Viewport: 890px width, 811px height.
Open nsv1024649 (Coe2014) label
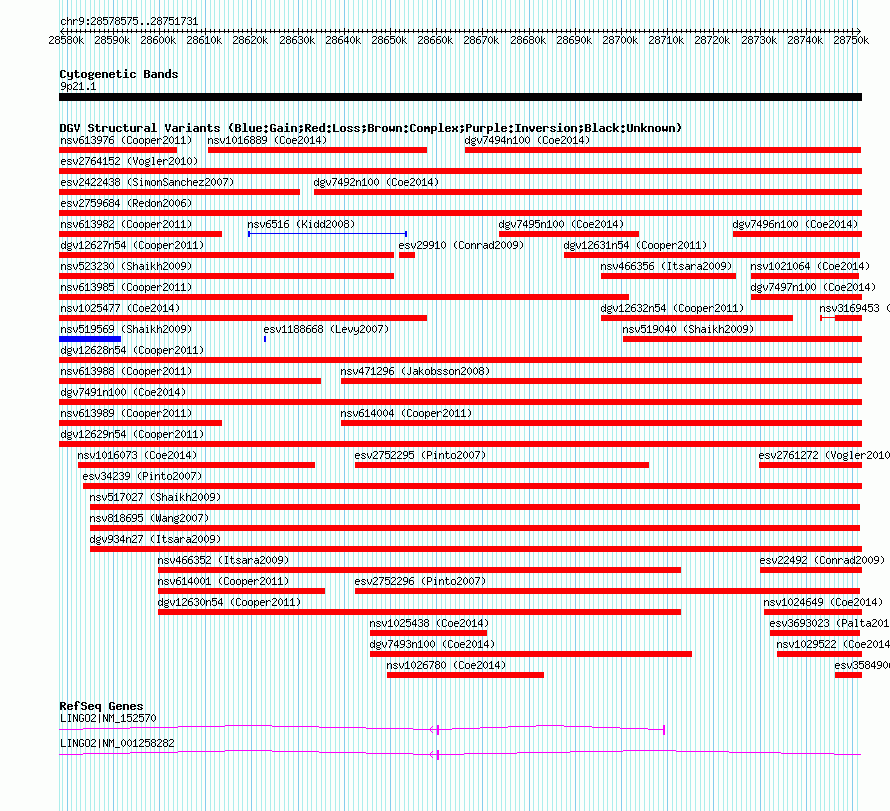(823, 602)
